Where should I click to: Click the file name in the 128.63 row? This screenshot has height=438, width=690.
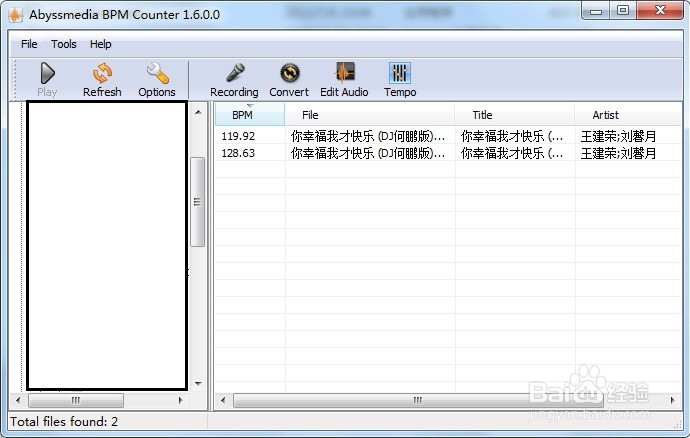pyautogui.click(x=368, y=153)
